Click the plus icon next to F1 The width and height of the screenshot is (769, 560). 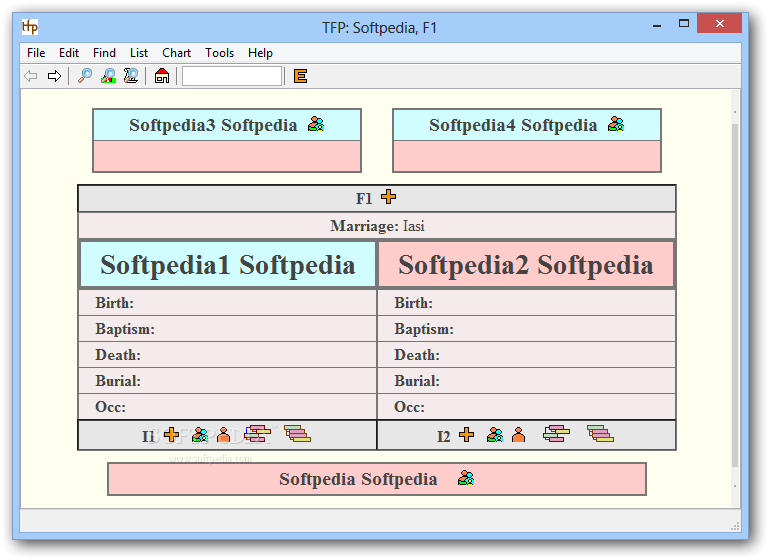(x=388, y=197)
